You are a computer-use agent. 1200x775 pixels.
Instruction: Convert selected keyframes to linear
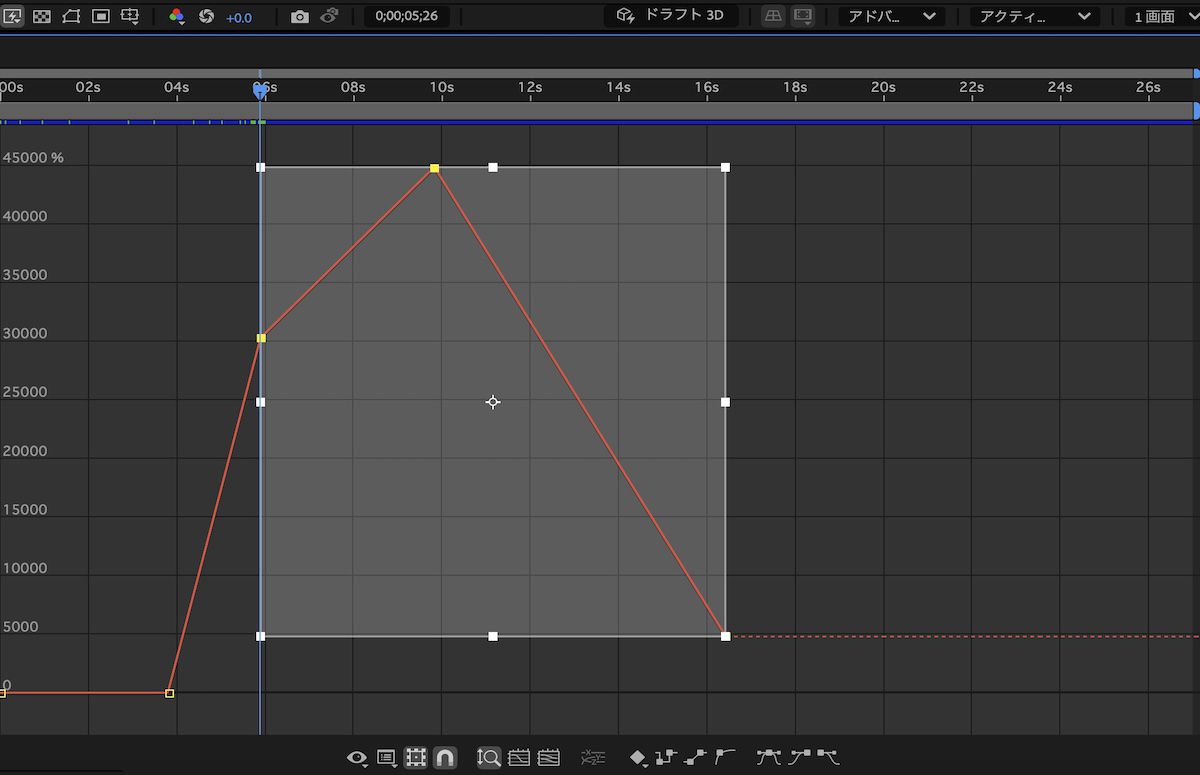pyautogui.click(x=696, y=758)
